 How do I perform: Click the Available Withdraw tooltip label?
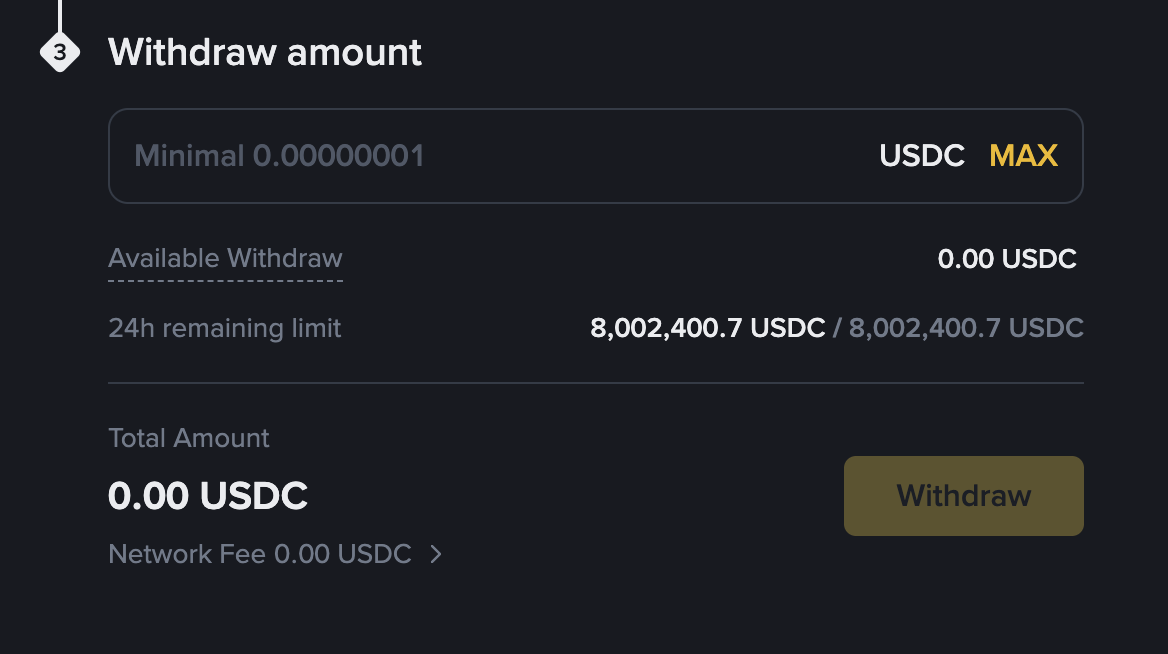coord(225,258)
